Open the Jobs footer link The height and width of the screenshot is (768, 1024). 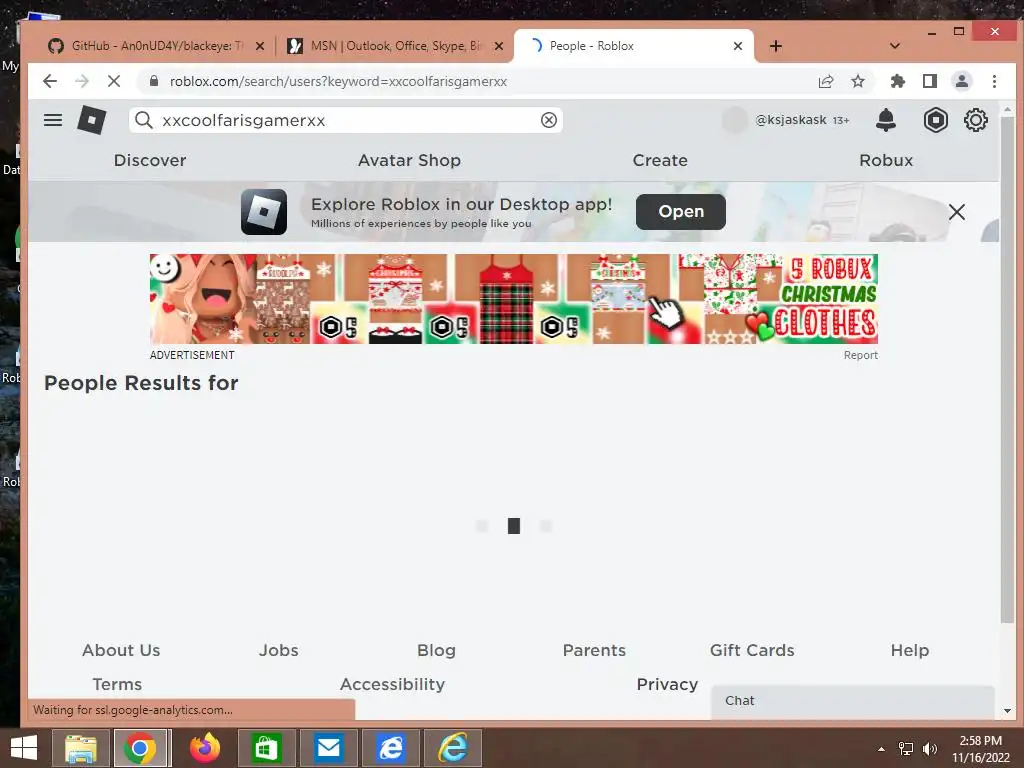(x=278, y=650)
